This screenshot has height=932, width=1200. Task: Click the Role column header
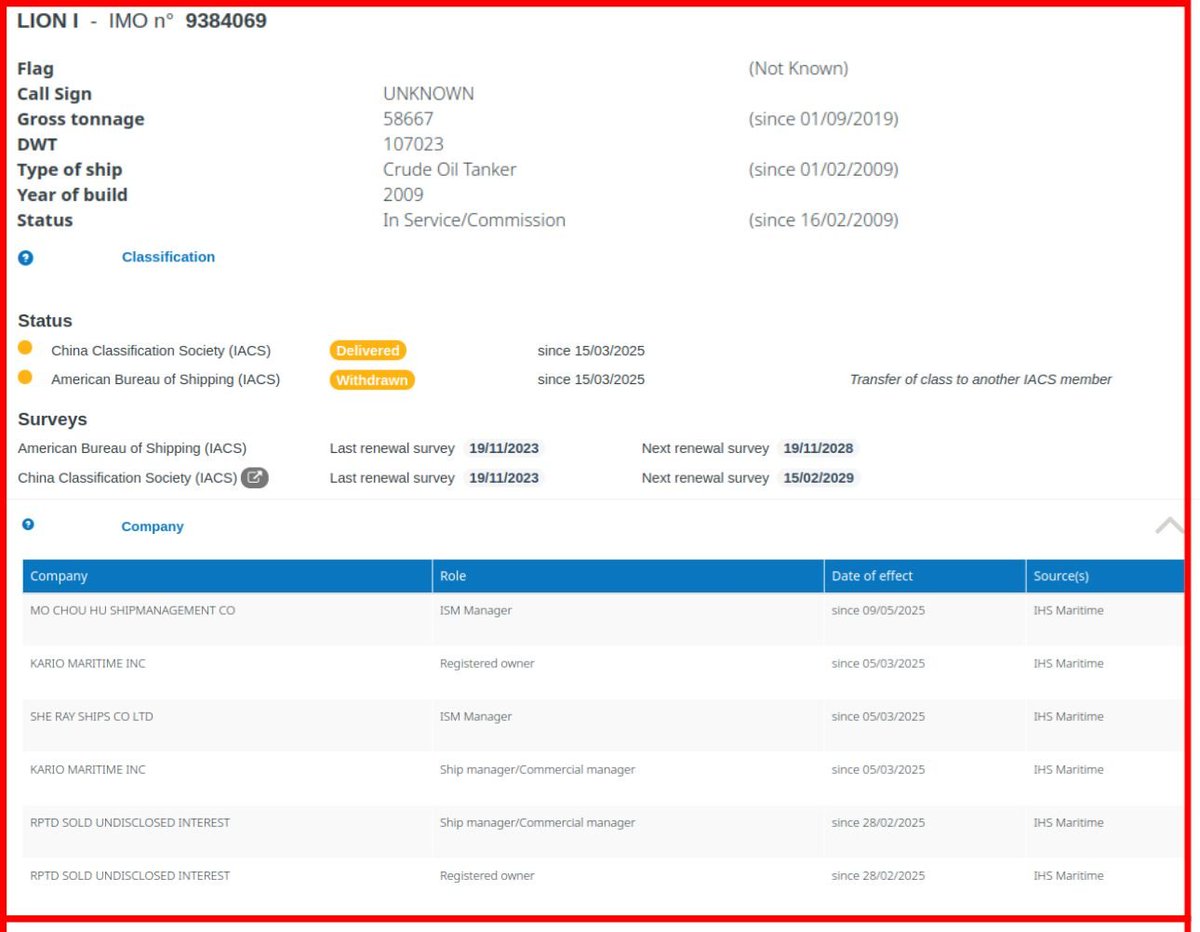[x=628, y=576]
